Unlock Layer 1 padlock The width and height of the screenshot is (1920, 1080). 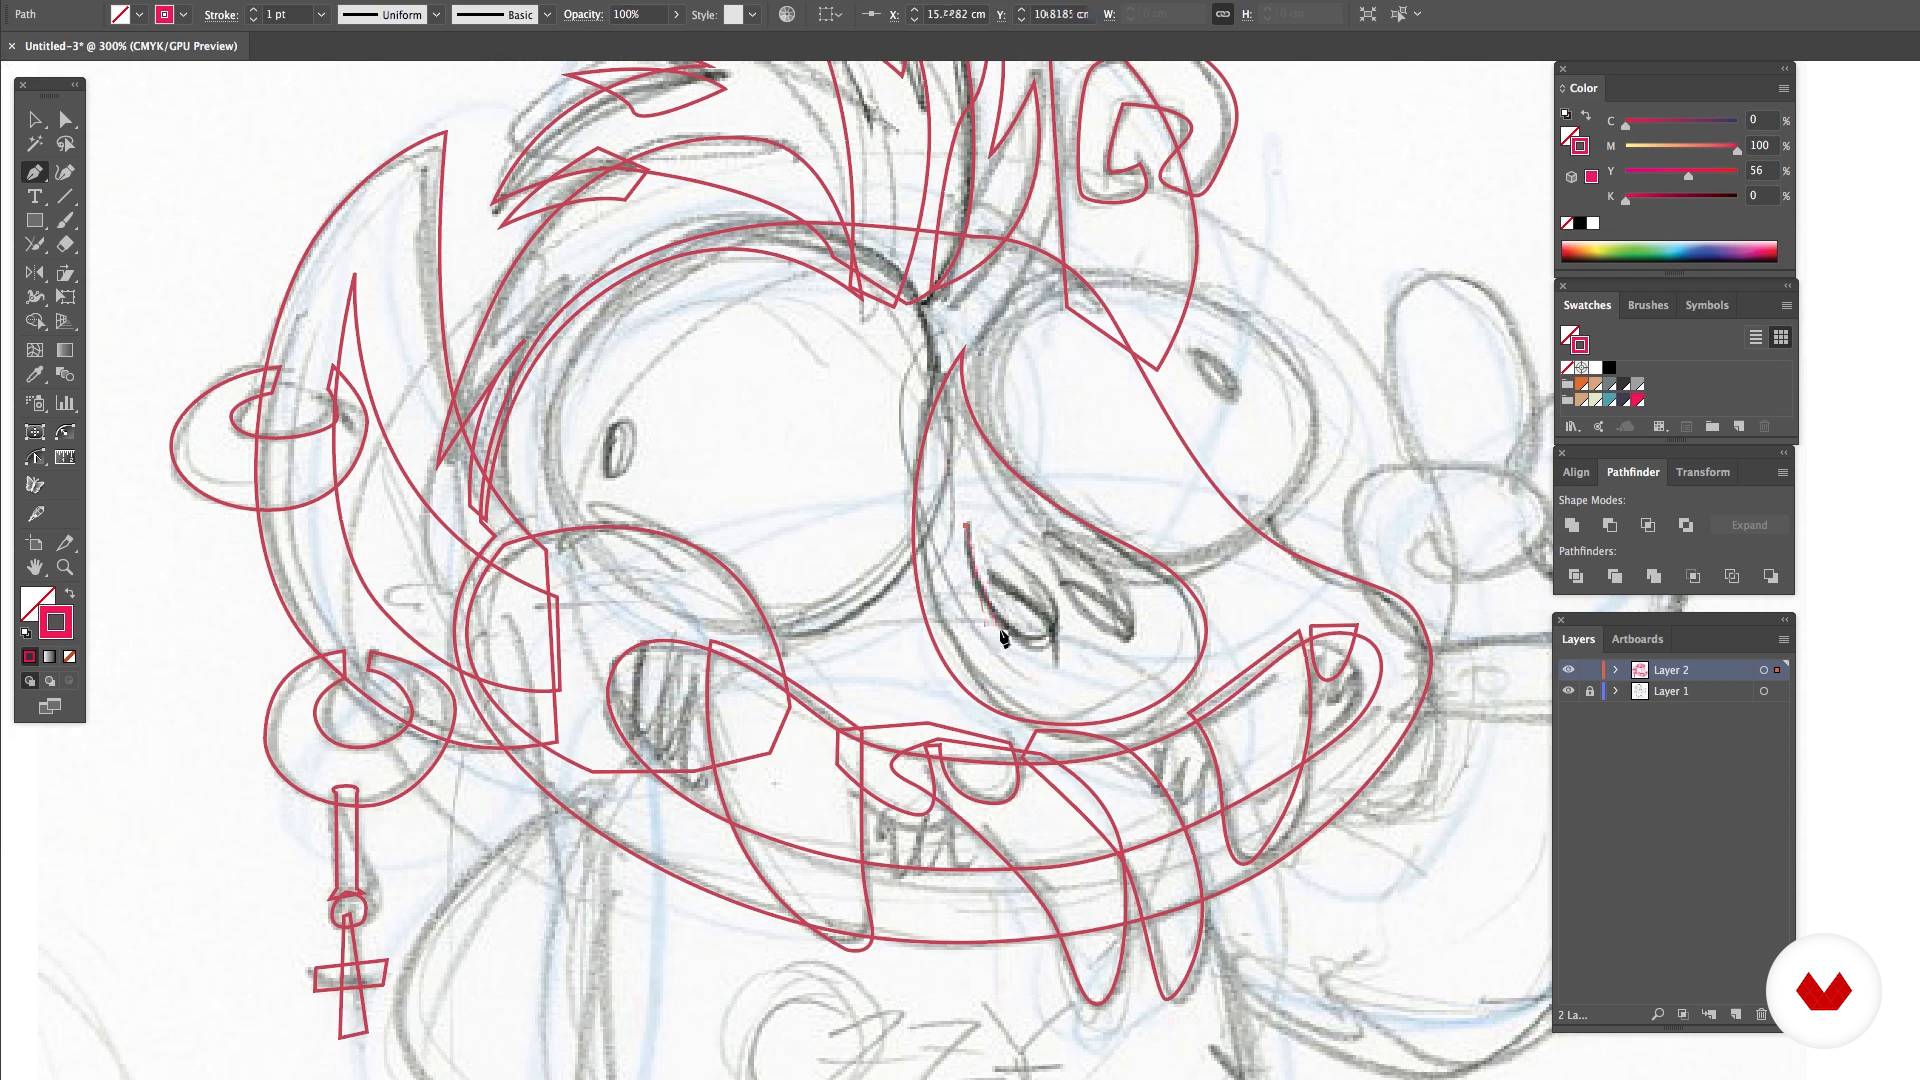click(1590, 691)
